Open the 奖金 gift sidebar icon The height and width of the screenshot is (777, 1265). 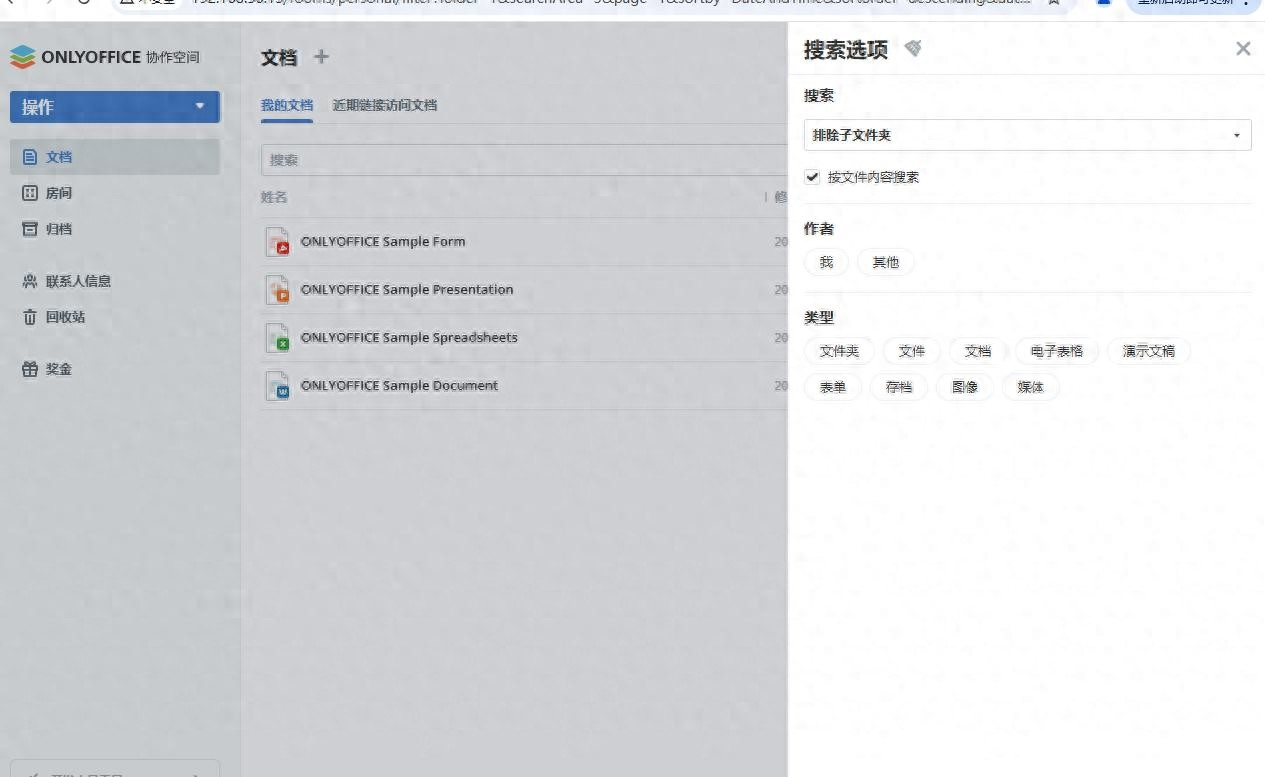pos(30,369)
